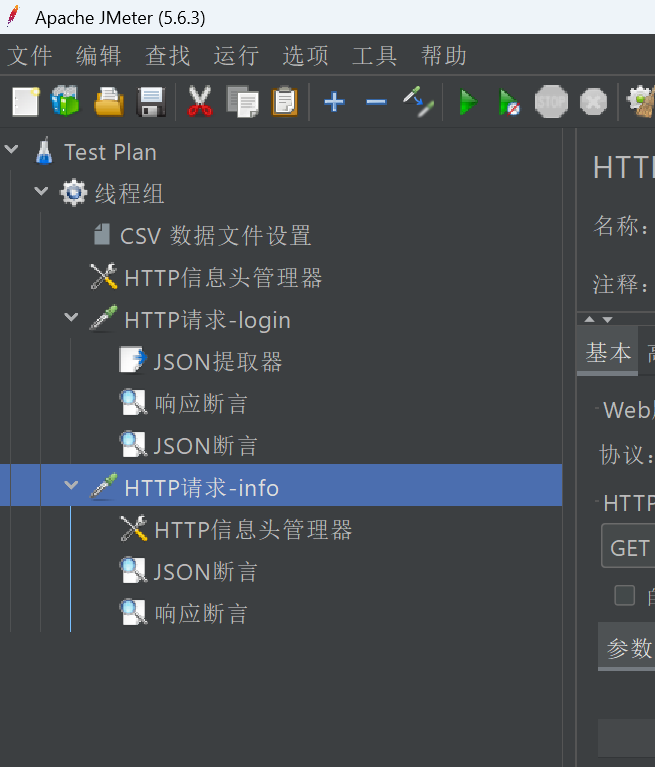Open the 编辑 menu
Viewport: 655px width, 767px height.
[x=99, y=55]
